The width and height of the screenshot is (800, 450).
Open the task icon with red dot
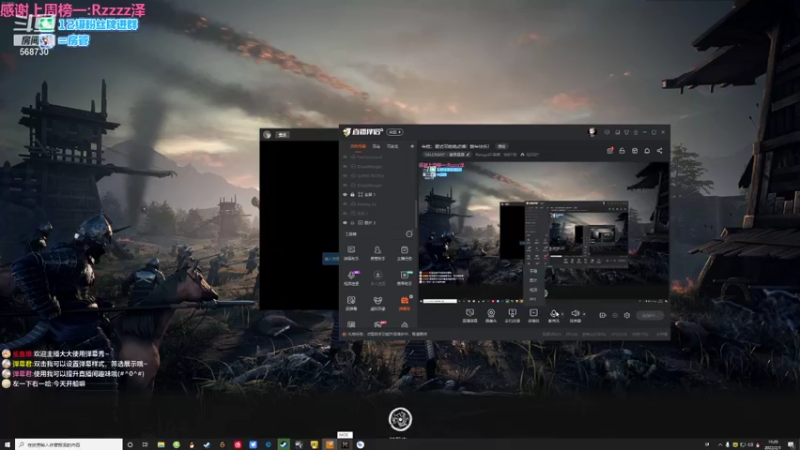pyautogui.click(x=610, y=151)
